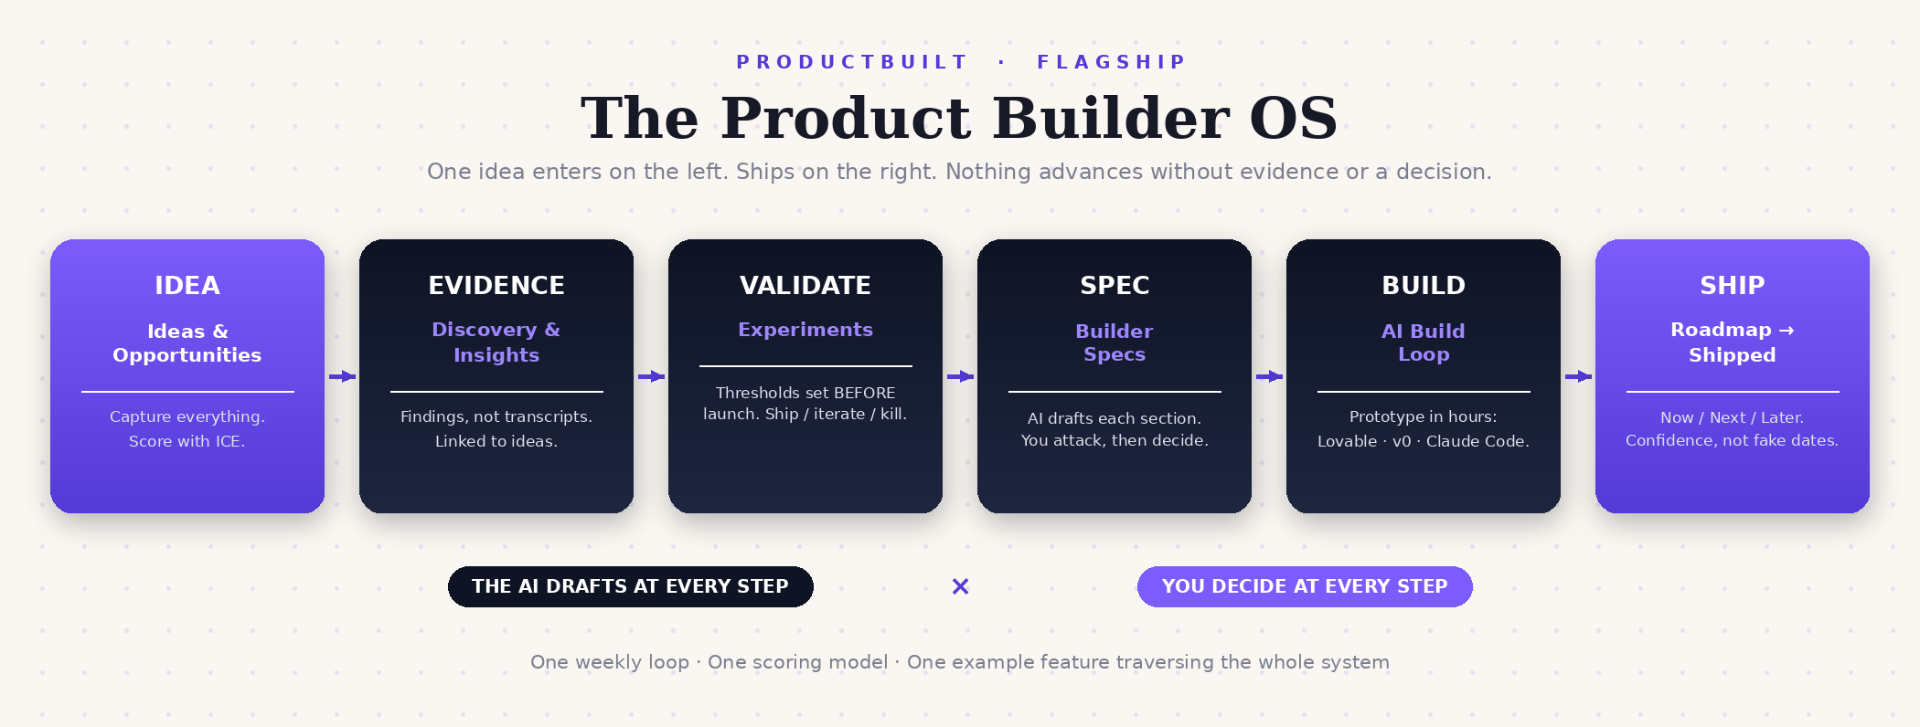Click the arrow between VALIDATE and SPEC
1920x727 pixels.
pyautogui.click(x=960, y=376)
